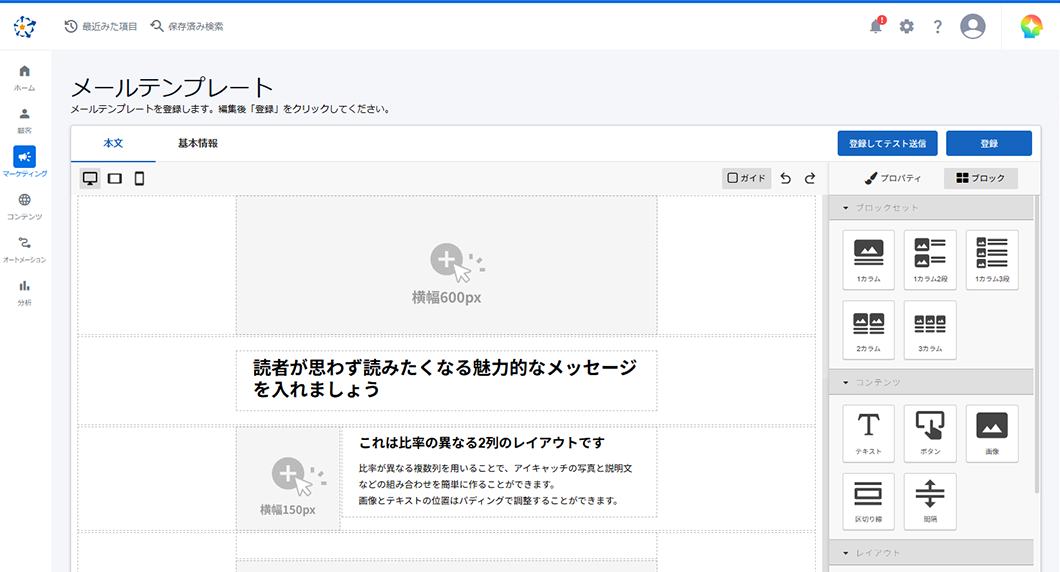Click the colorful assistant icon at top right
The image size is (1060, 572).
click(1031, 26)
